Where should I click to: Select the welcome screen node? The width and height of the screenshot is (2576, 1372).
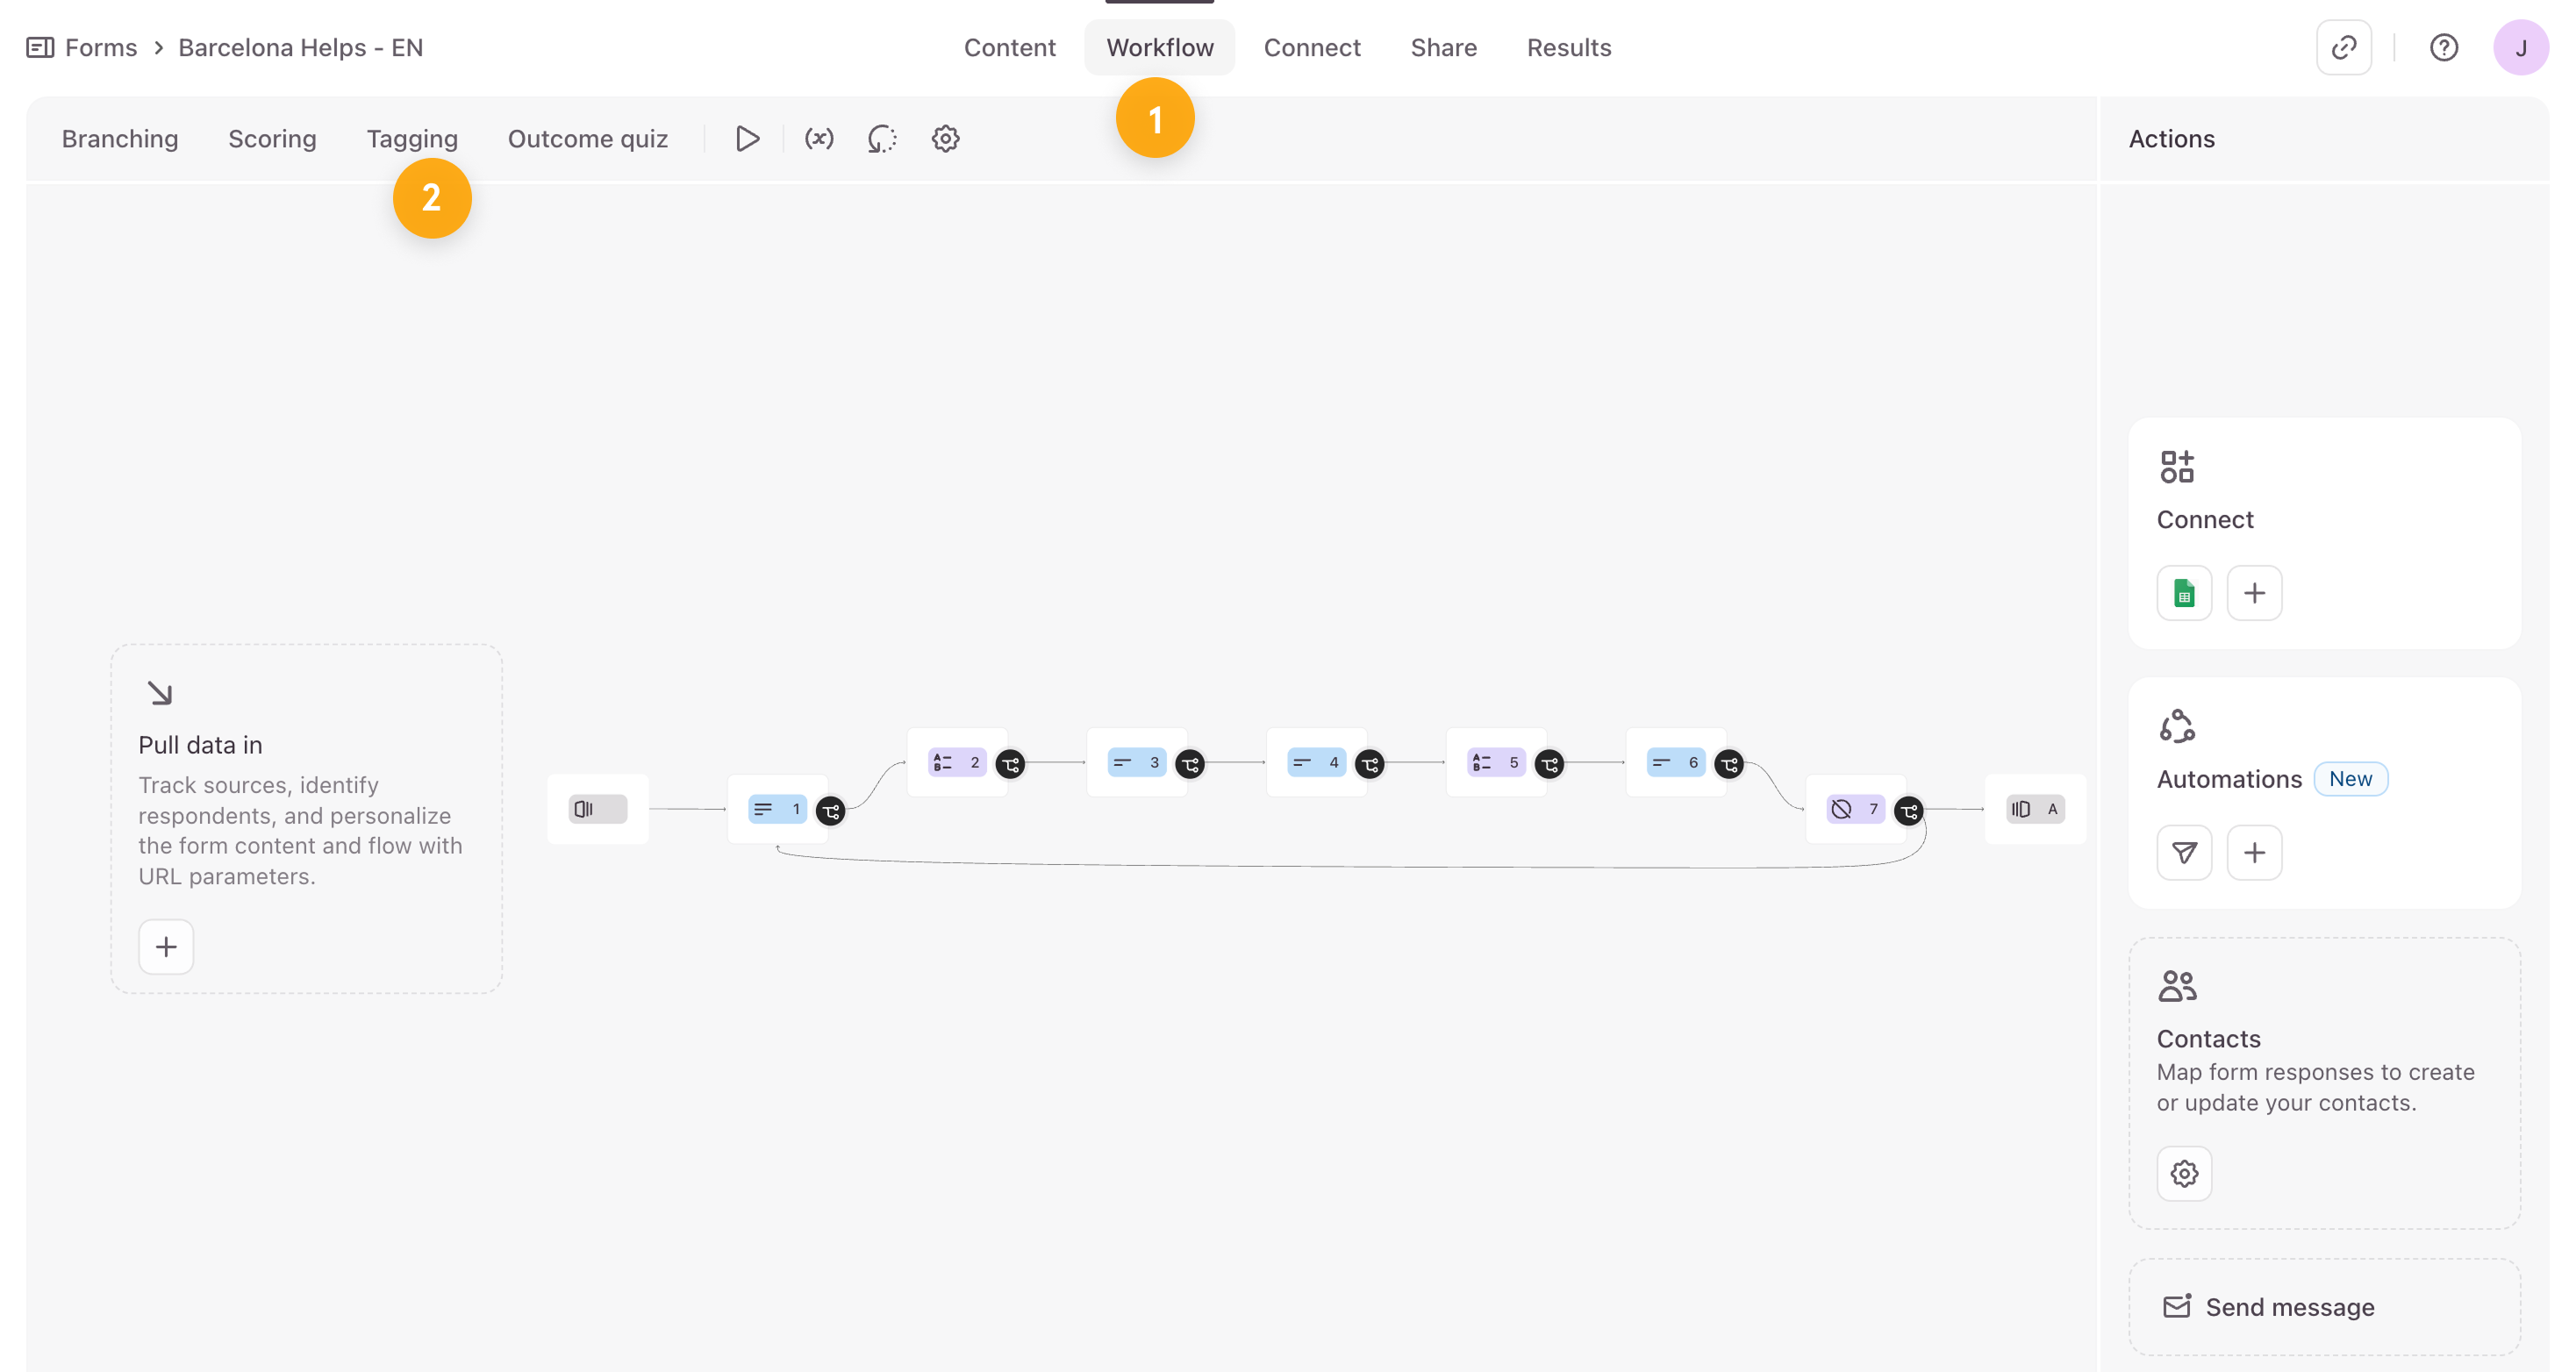pyautogui.click(x=597, y=808)
